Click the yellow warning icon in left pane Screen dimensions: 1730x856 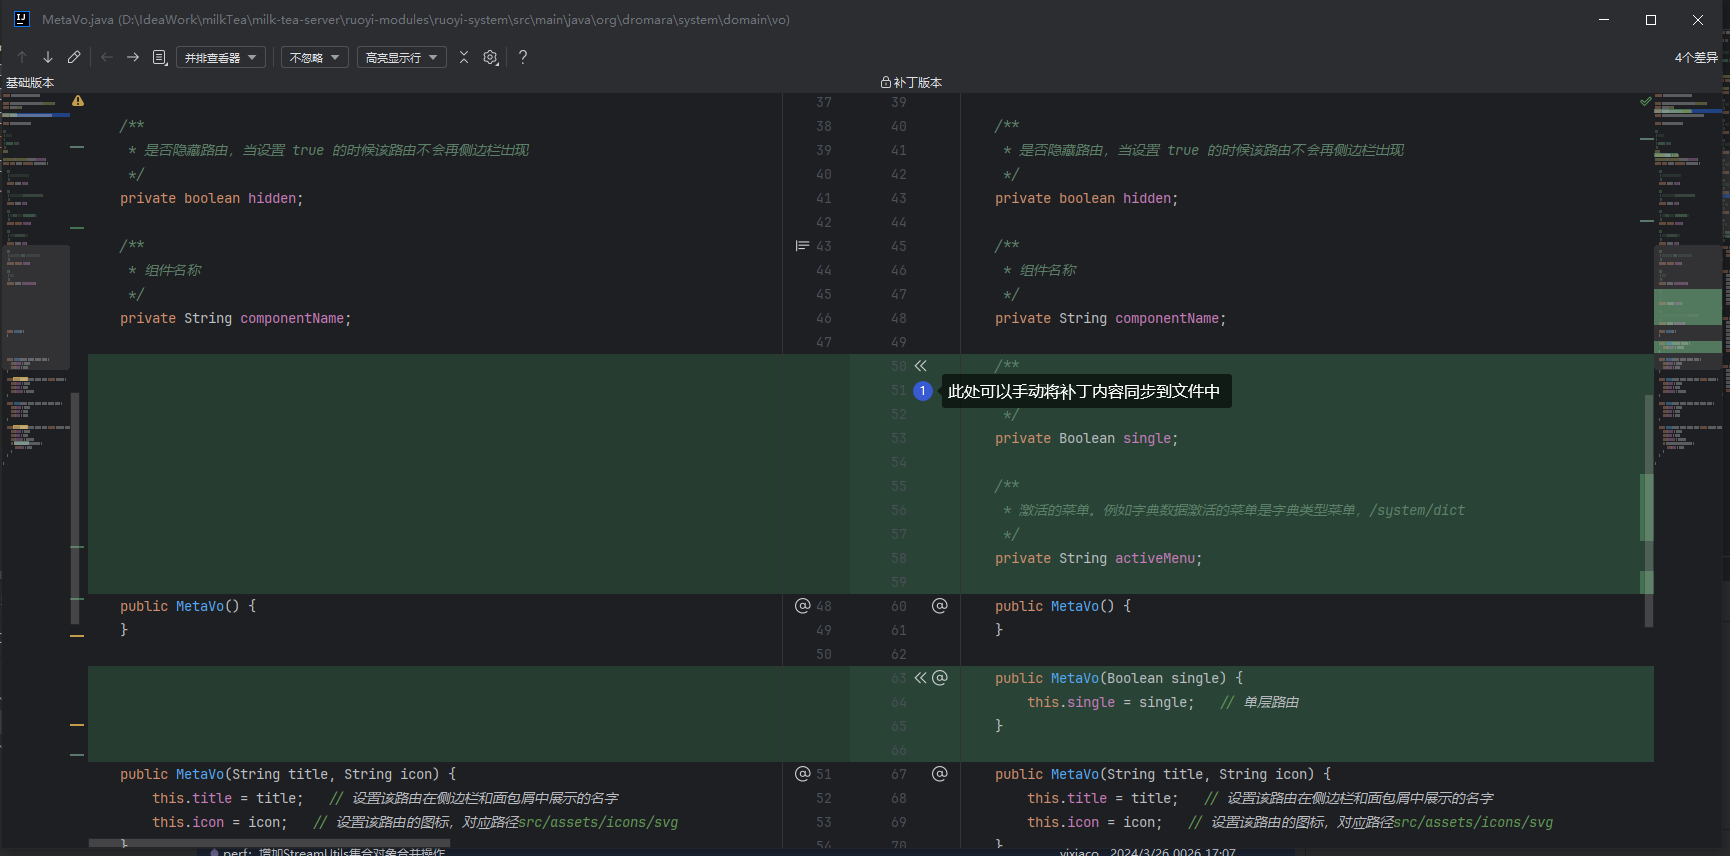point(78,101)
